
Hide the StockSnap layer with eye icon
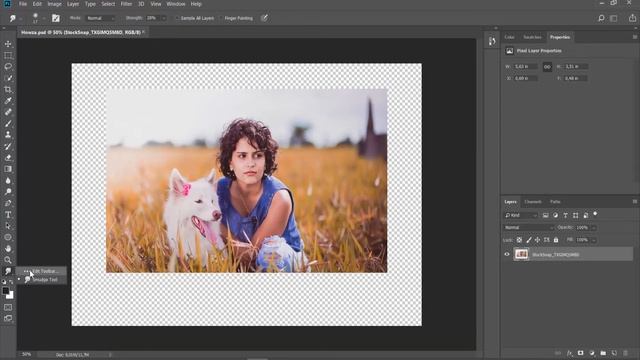507,254
